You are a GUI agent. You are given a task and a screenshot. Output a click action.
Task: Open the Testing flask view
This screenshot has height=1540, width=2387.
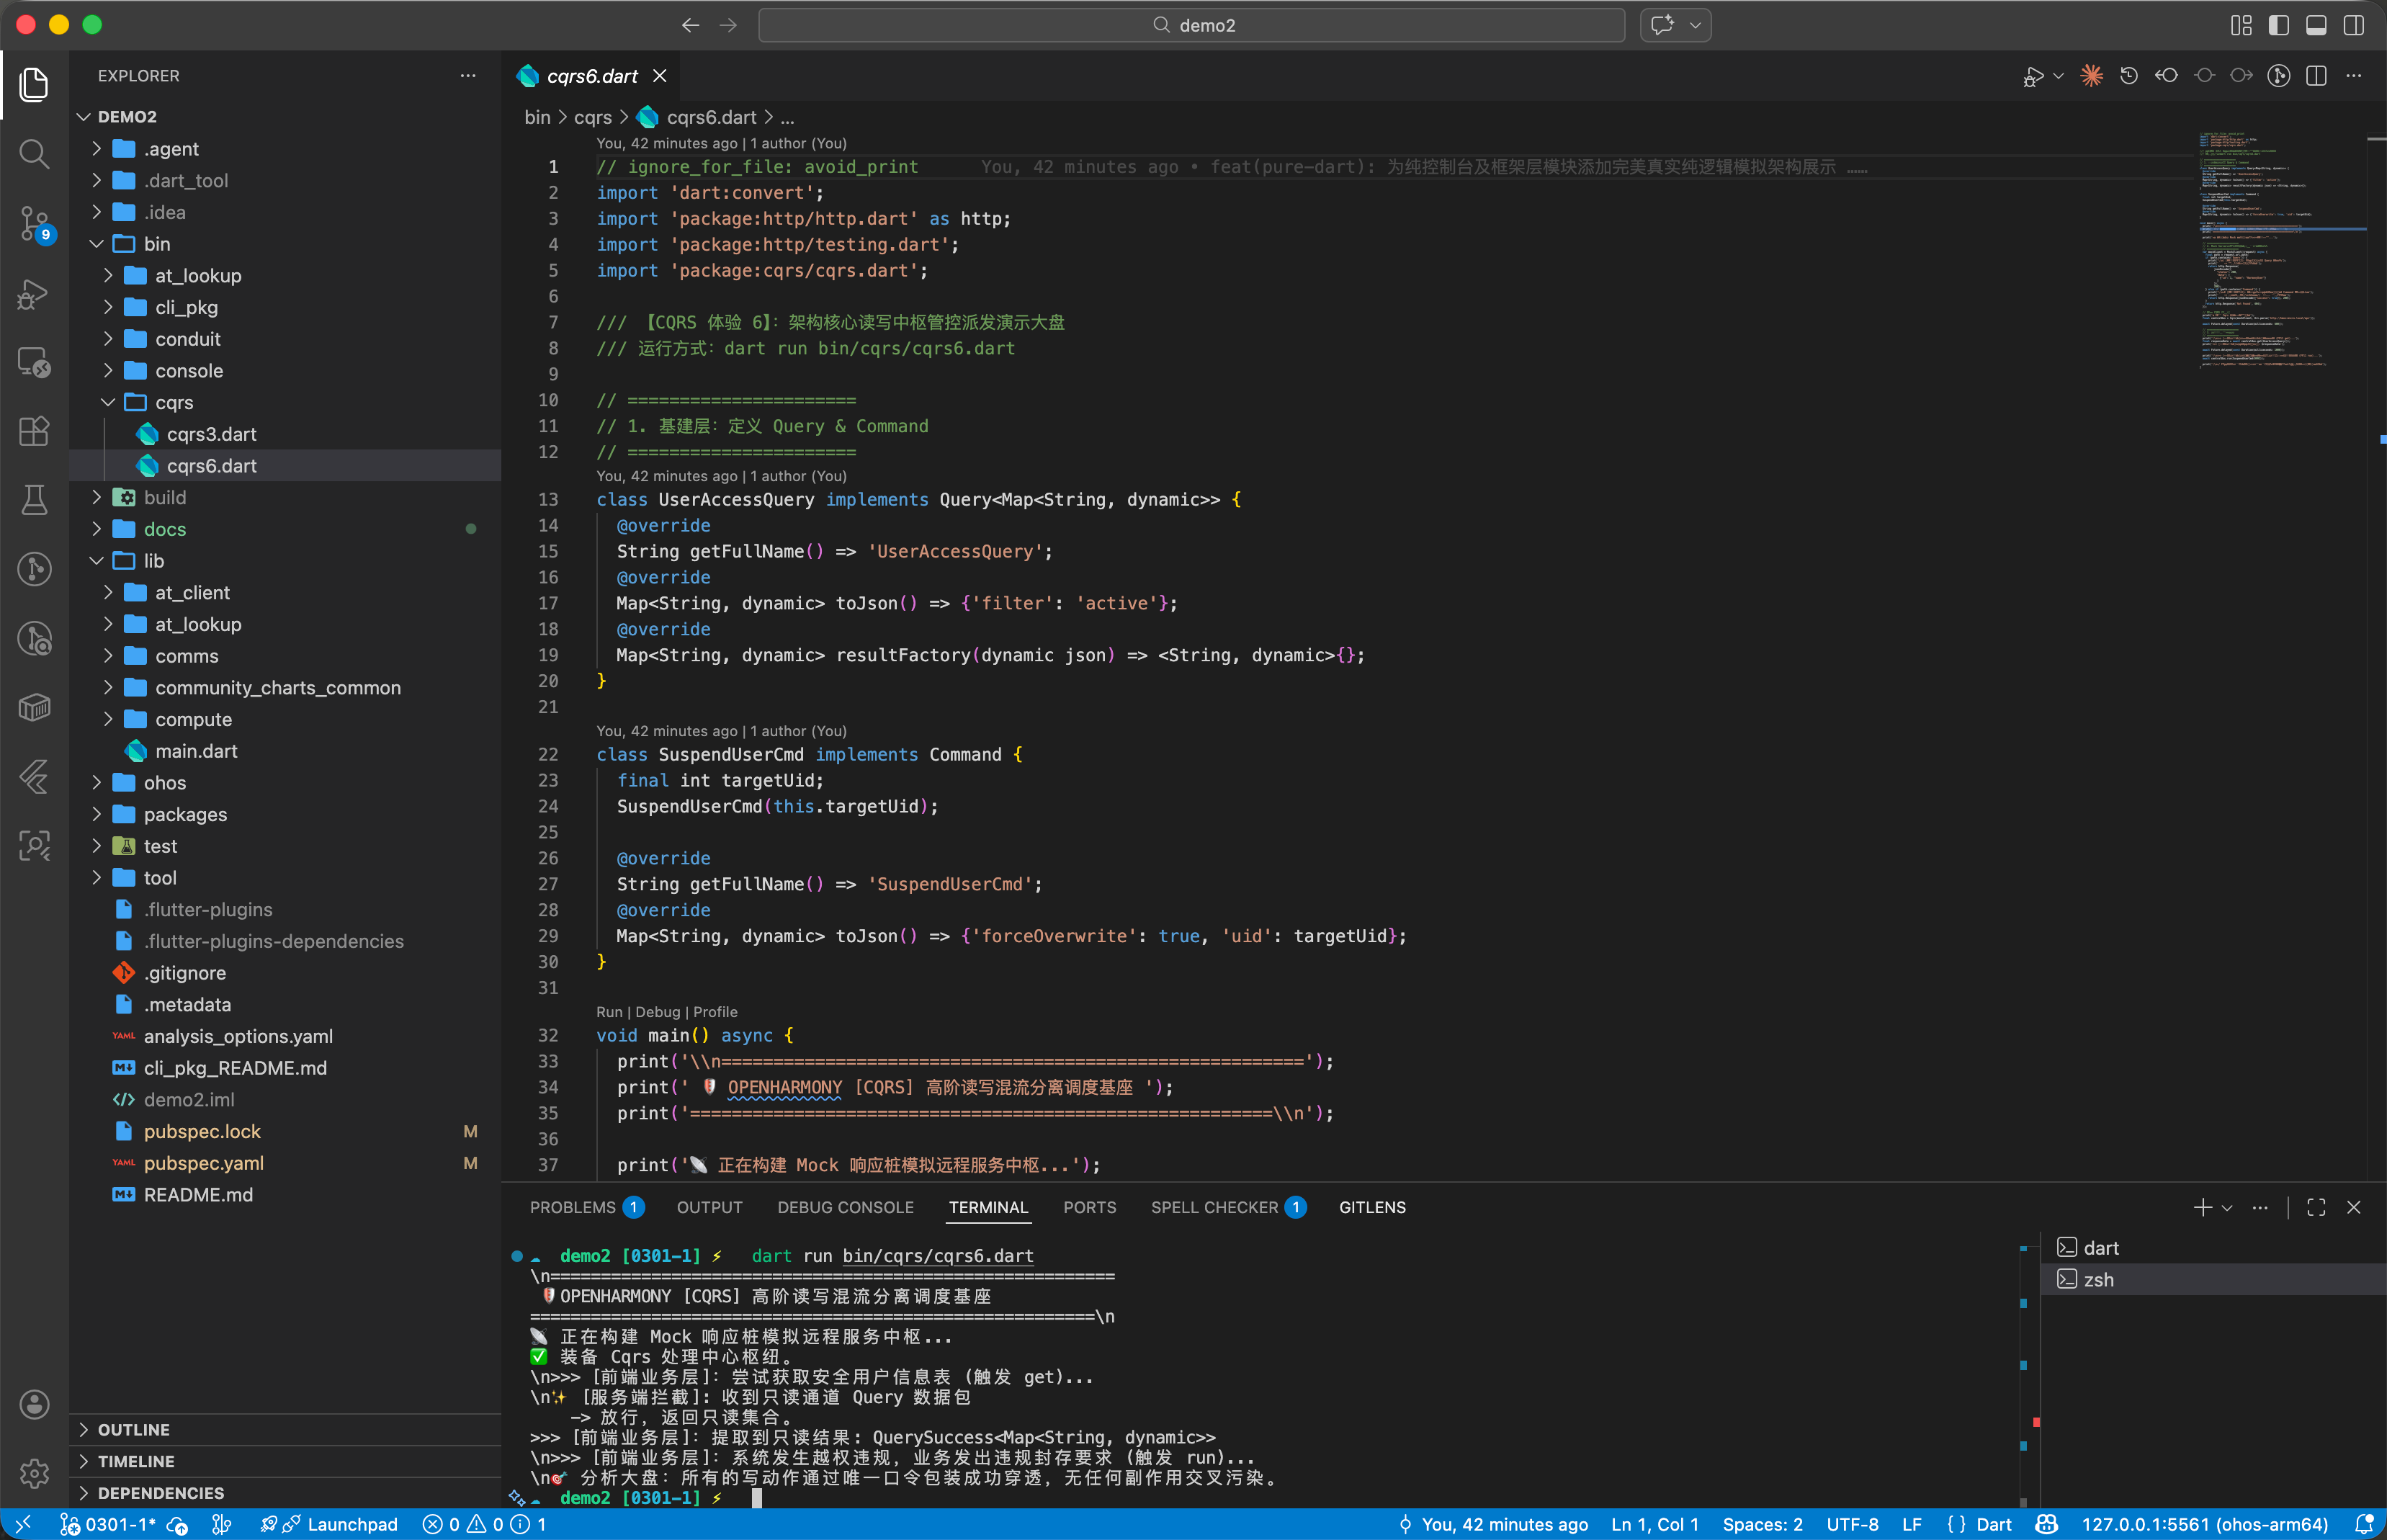pyautogui.click(x=34, y=499)
